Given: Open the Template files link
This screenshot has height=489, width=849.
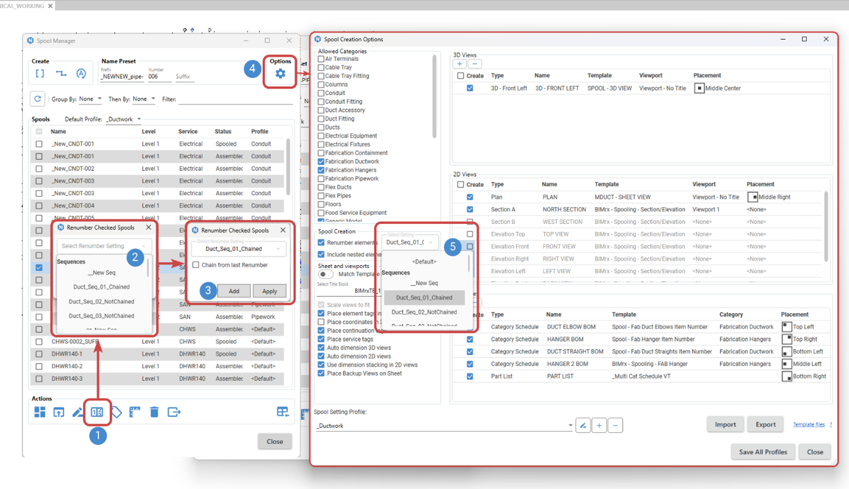Looking at the screenshot, I should [x=809, y=425].
